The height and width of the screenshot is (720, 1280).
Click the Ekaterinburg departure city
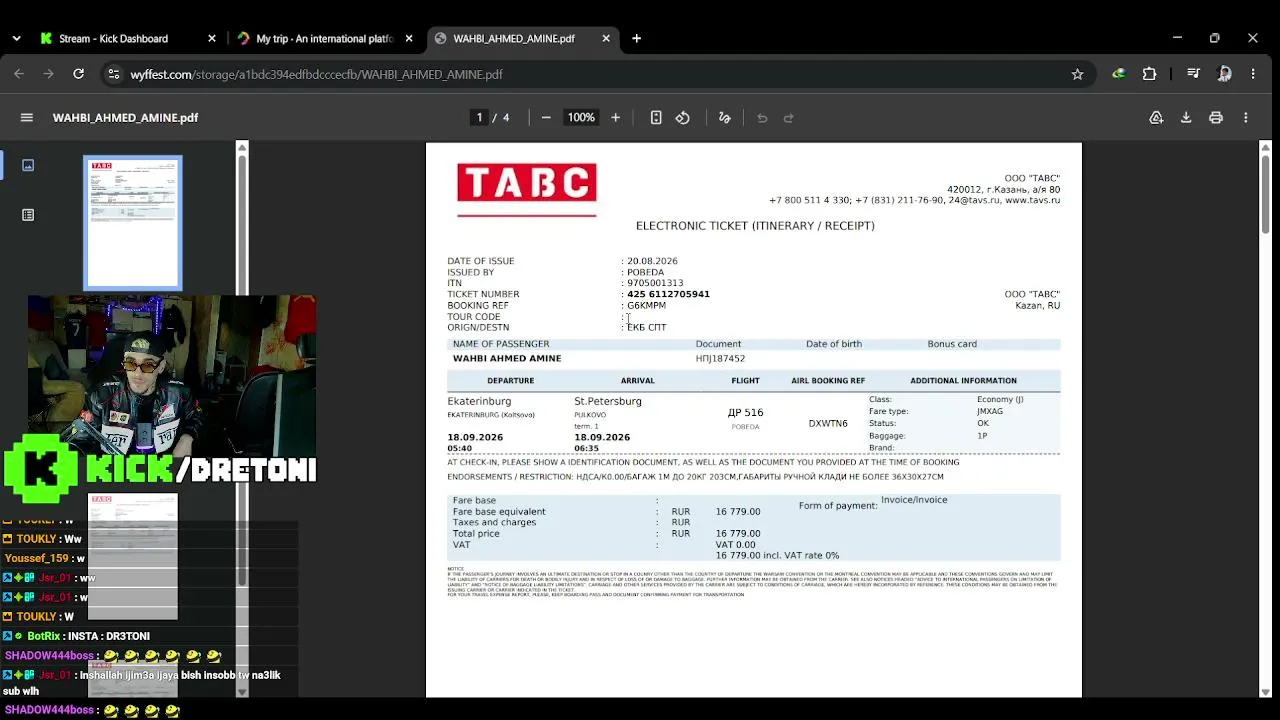[x=479, y=401]
